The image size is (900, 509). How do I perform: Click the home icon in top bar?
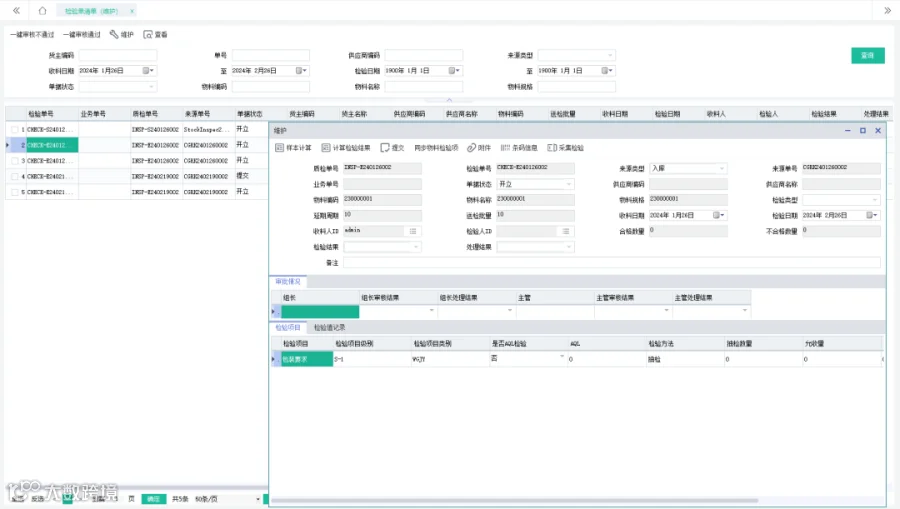42,10
